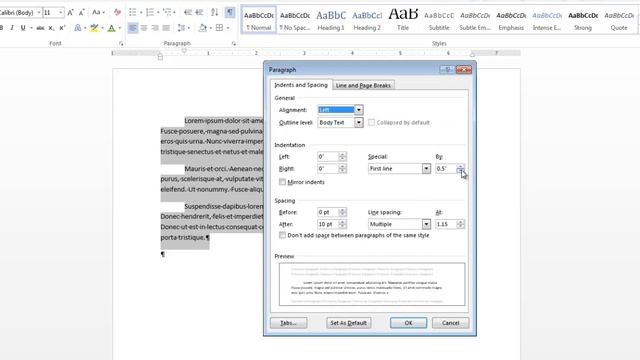Center the text from ribbon

tap(144, 28)
